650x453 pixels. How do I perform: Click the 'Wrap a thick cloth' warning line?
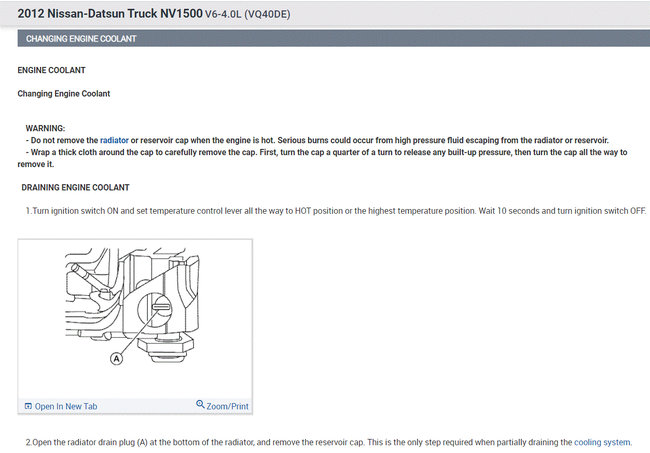323,158
